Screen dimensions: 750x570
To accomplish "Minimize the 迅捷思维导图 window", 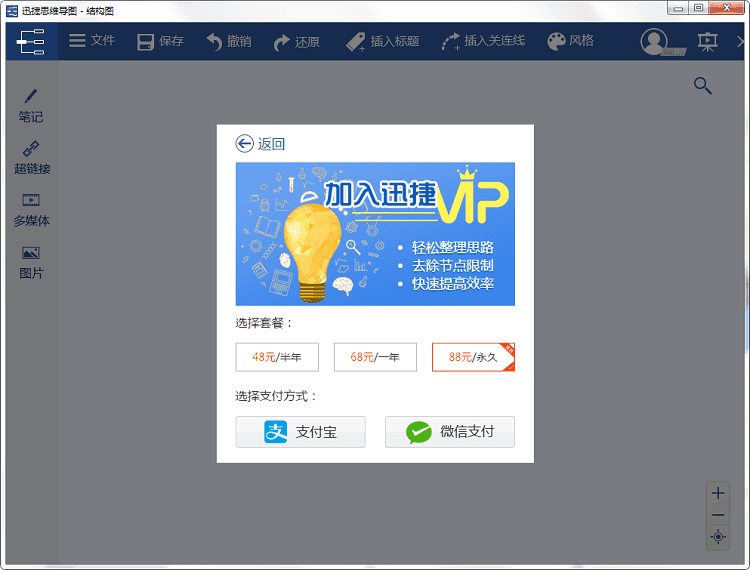I will pos(678,8).
